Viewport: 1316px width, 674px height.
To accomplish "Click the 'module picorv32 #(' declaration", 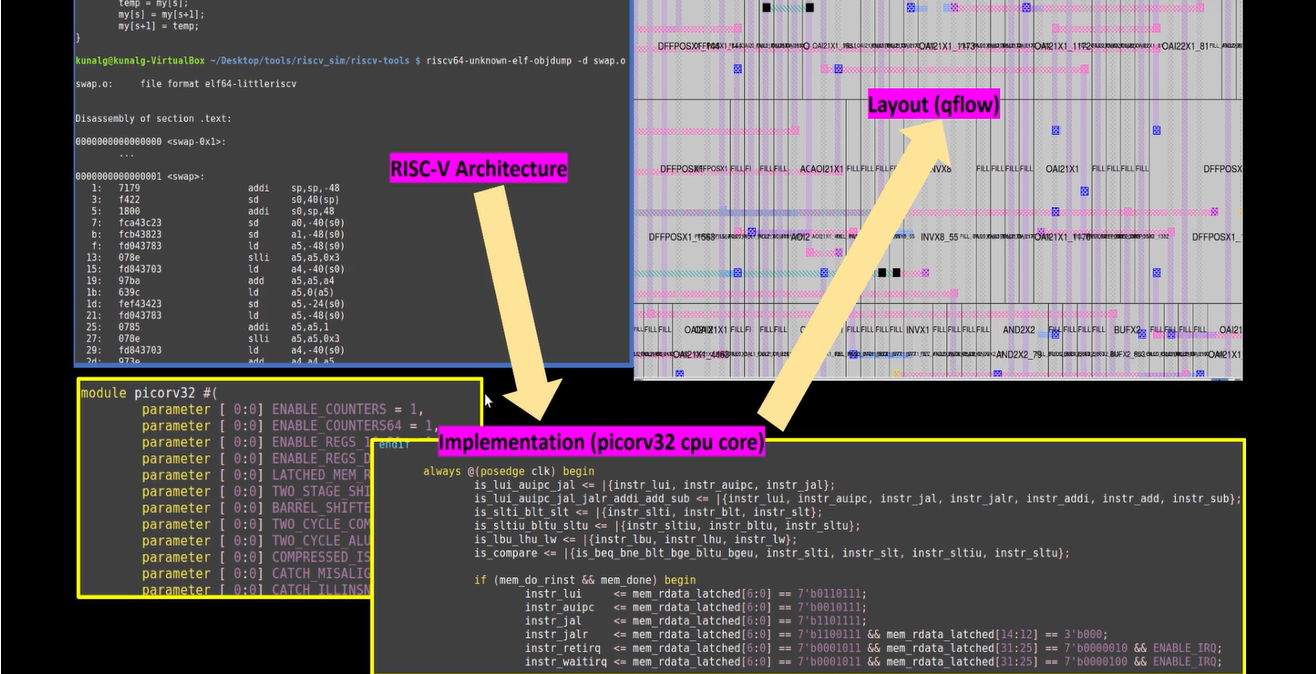I will pyautogui.click(x=148, y=393).
